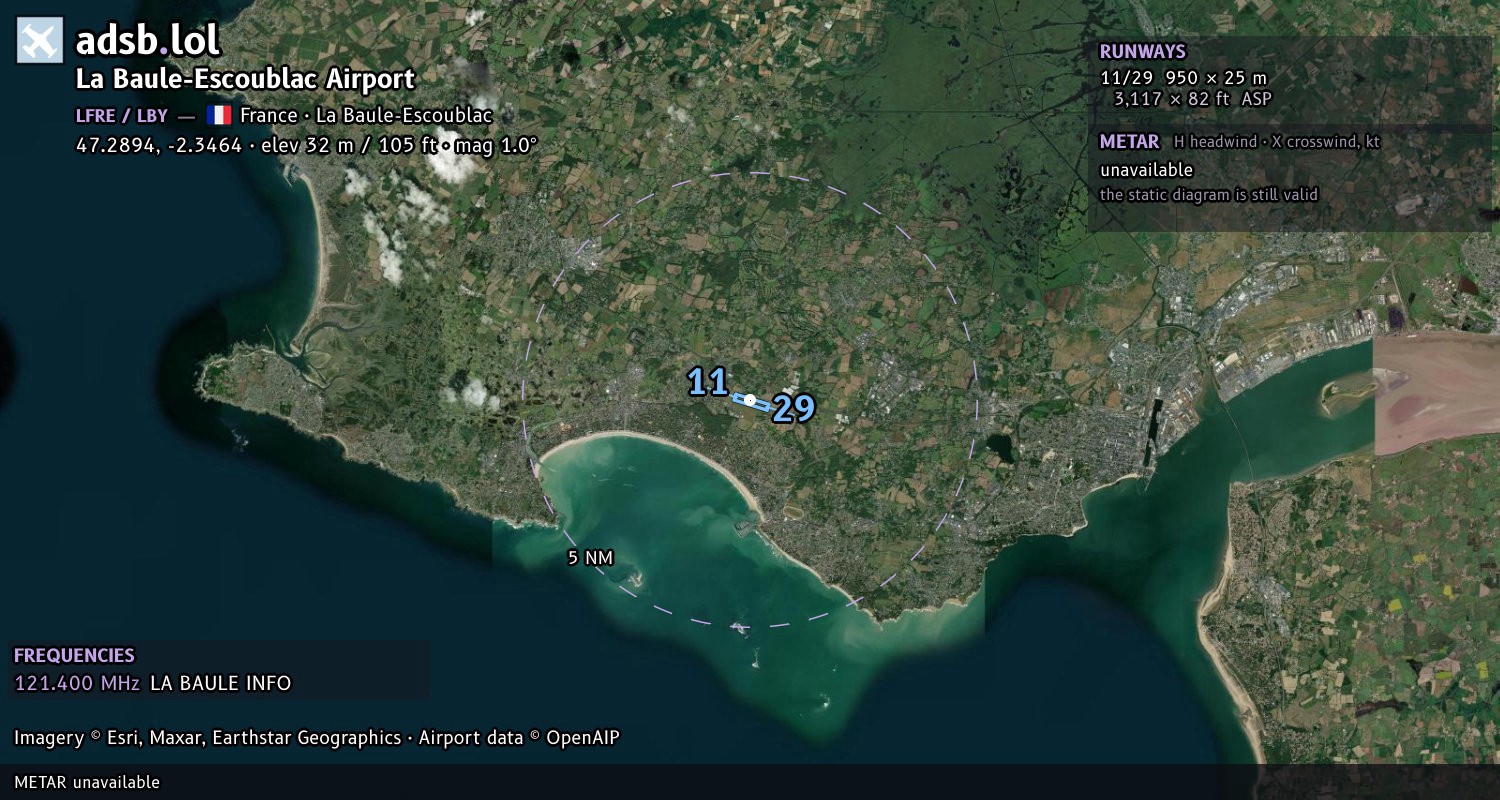The width and height of the screenshot is (1500, 800).
Task: Click the Imagery © Esri, Maxar attribution text
Action: 207,738
